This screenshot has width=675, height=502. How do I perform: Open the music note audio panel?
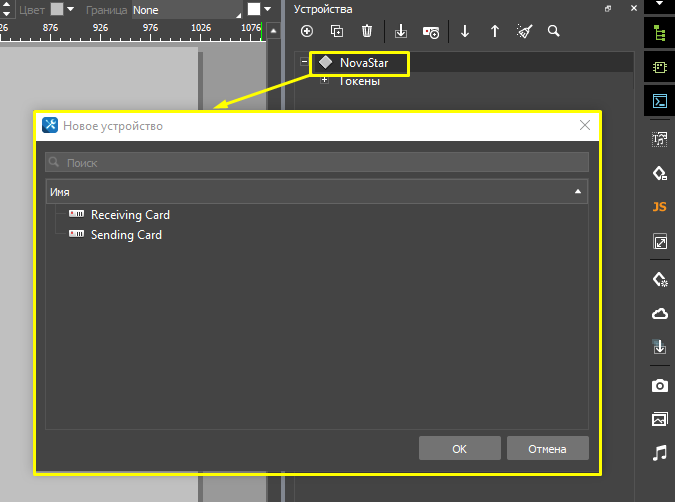(x=659, y=453)
